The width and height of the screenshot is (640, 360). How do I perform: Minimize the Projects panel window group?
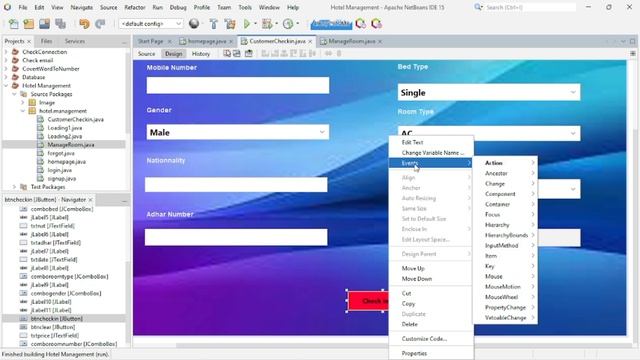click(124, 42)
